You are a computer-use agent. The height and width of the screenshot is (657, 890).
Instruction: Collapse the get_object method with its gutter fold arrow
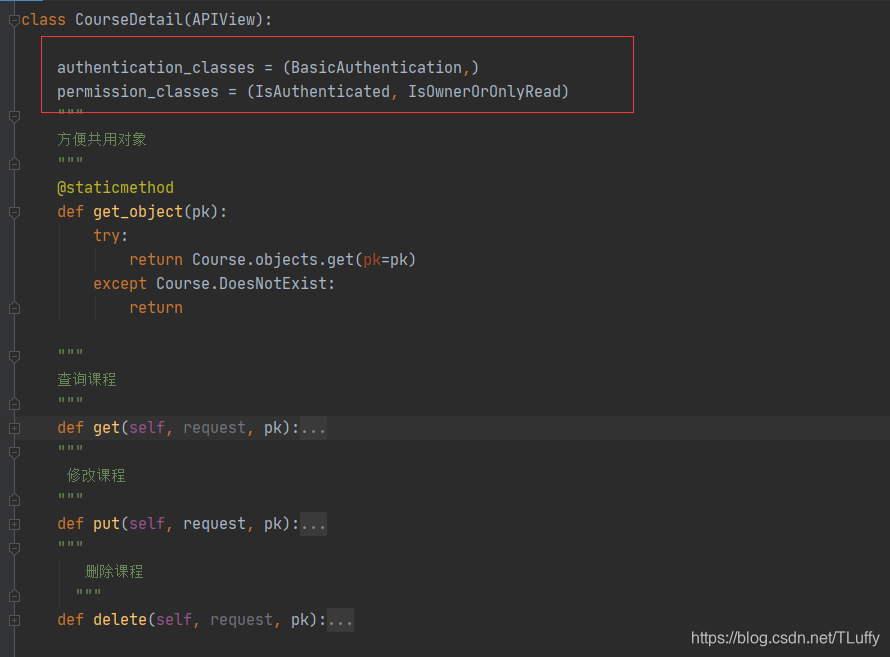pos(15,212)
